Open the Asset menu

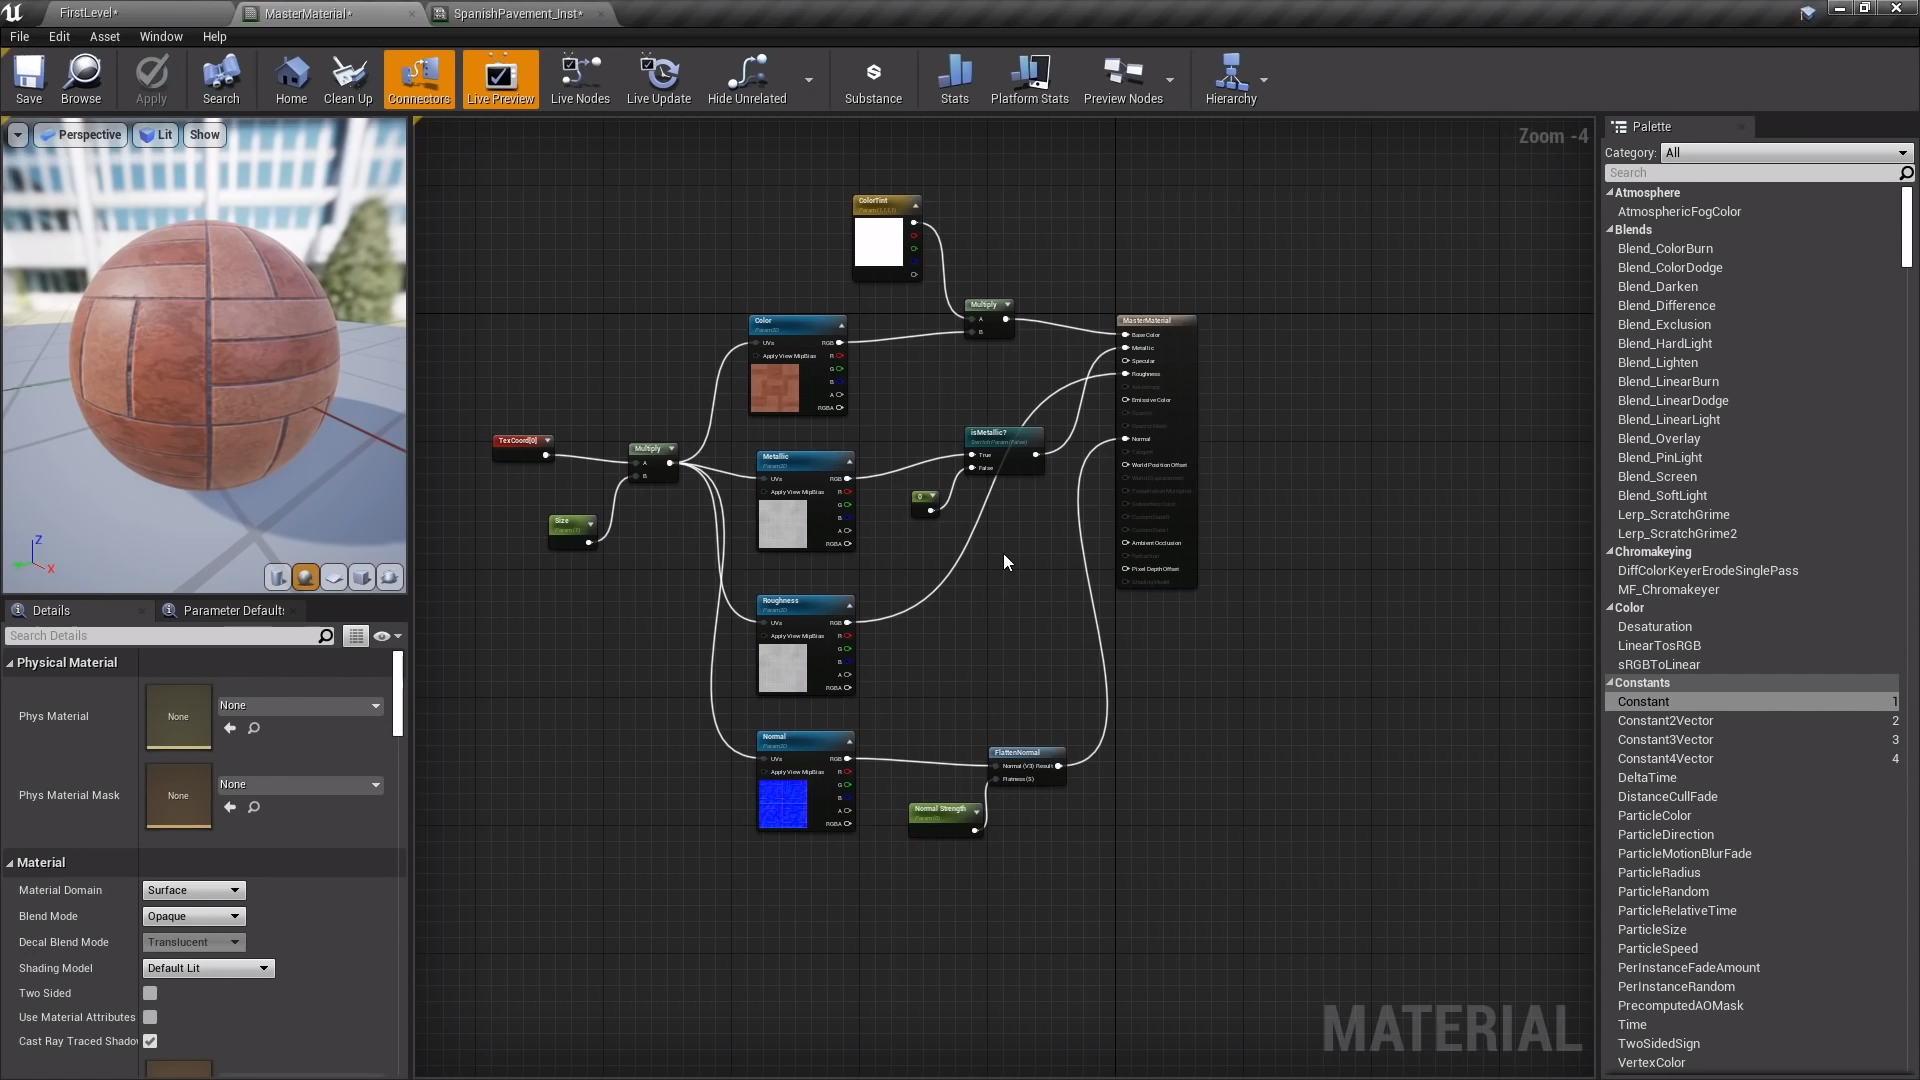click(x=104, y=37)
